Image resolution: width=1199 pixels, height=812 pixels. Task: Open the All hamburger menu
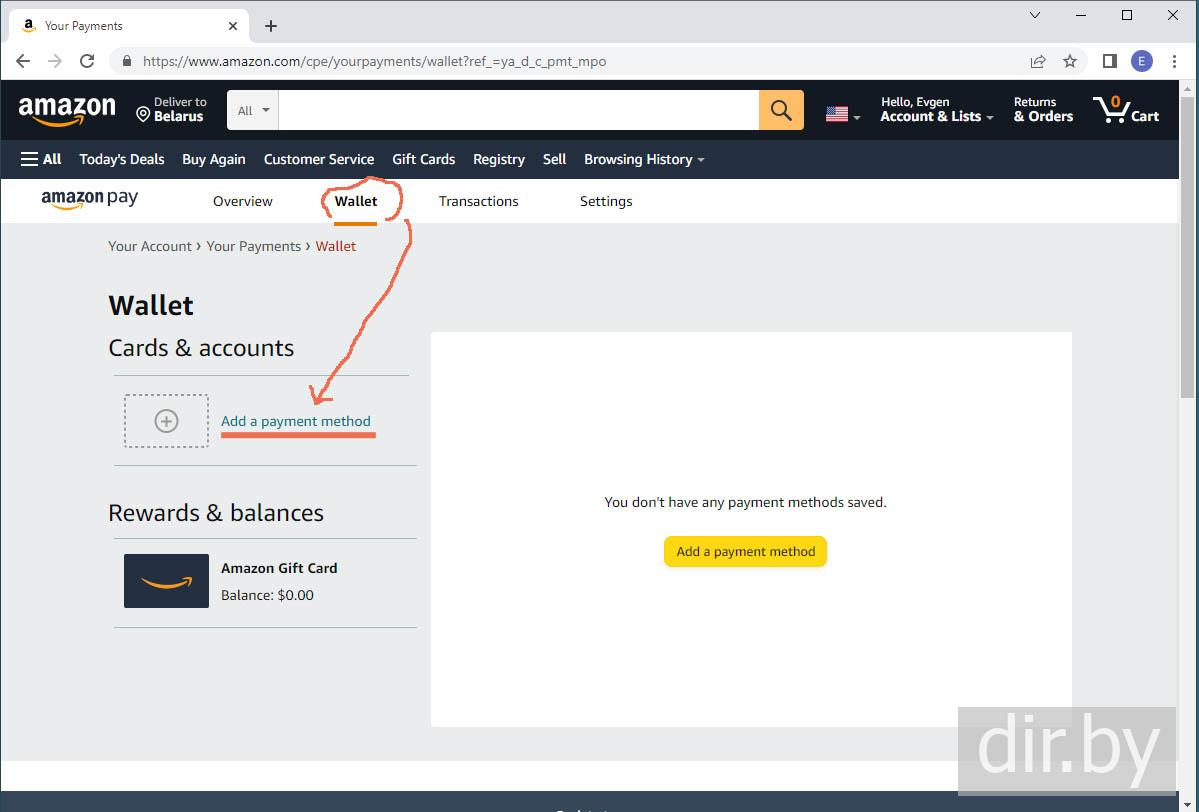41,159
